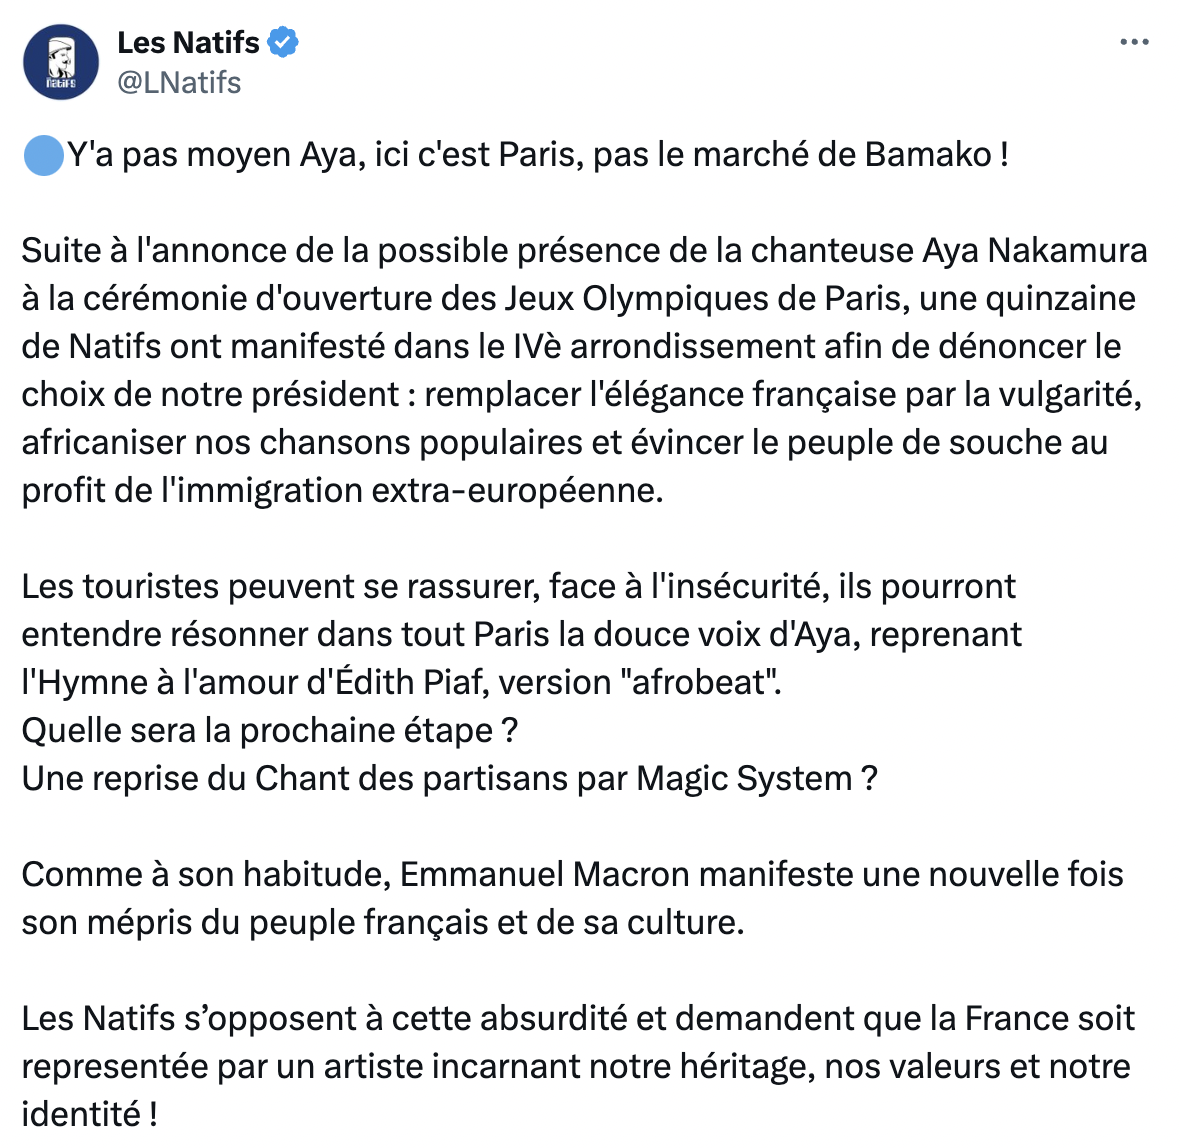Click the blue verified badge
The width and height of the screenshot is (1180, 1148).
(x=283, y=42)
